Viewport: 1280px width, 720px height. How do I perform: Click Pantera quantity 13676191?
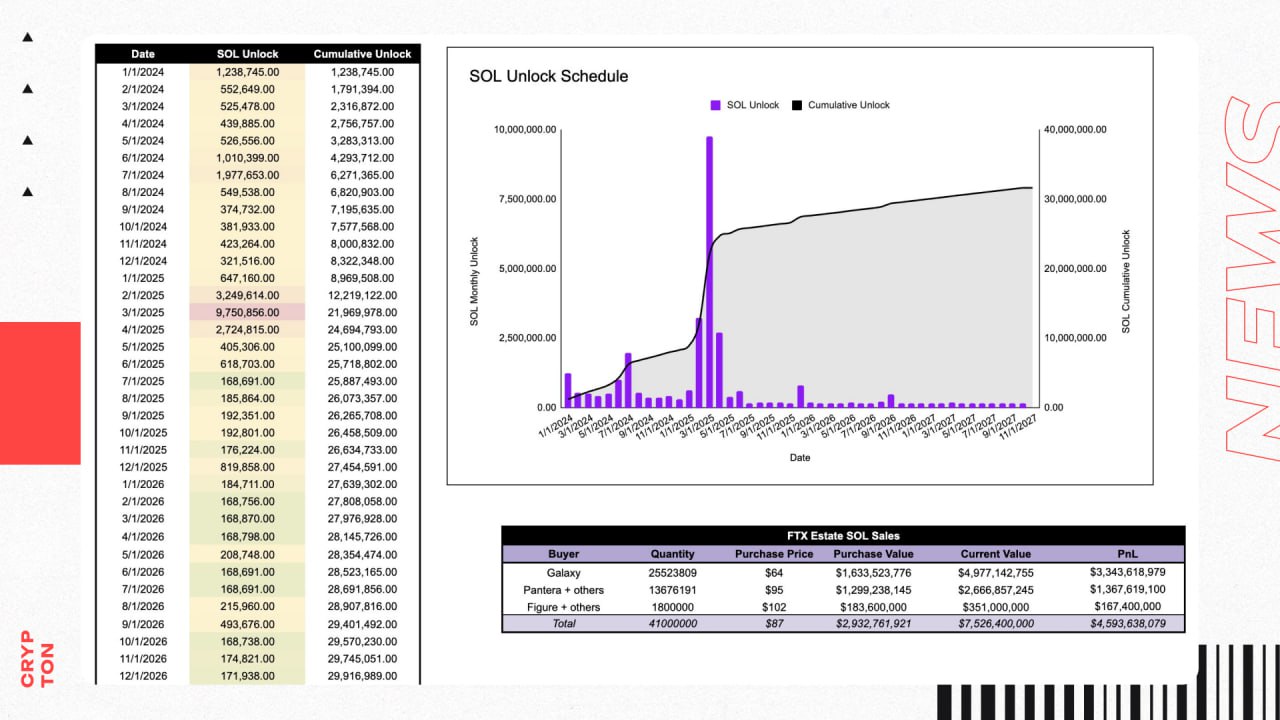tap(672, 590)
